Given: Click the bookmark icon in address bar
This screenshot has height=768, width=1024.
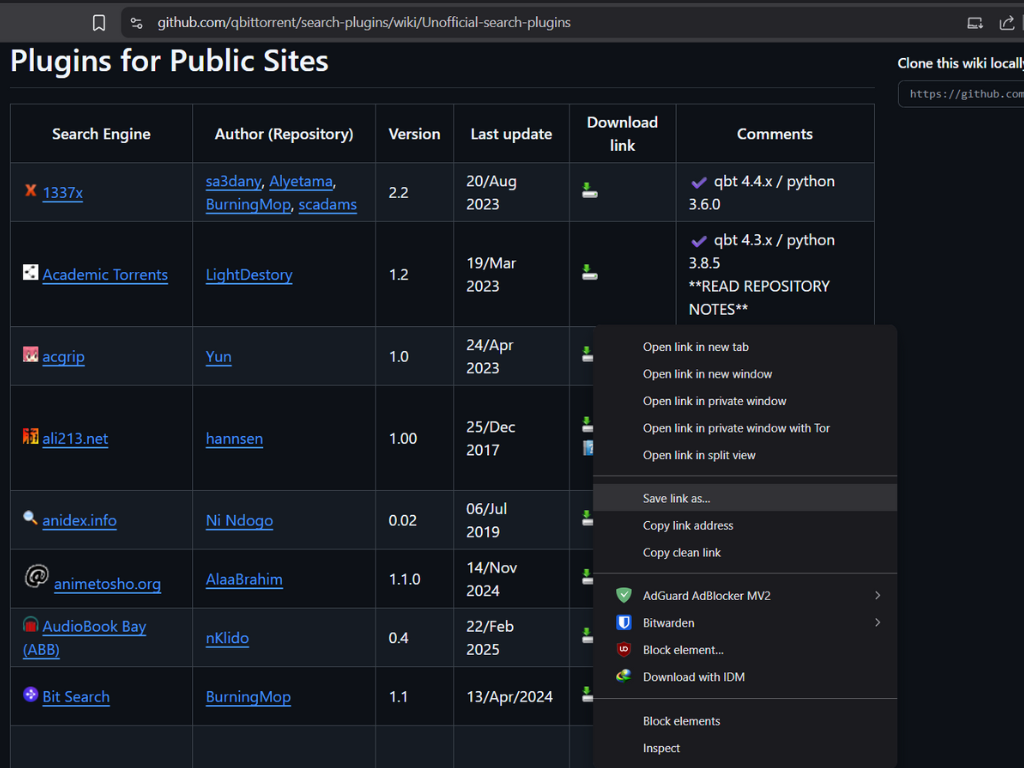Looking at the screenshot, I should (99, 23).
